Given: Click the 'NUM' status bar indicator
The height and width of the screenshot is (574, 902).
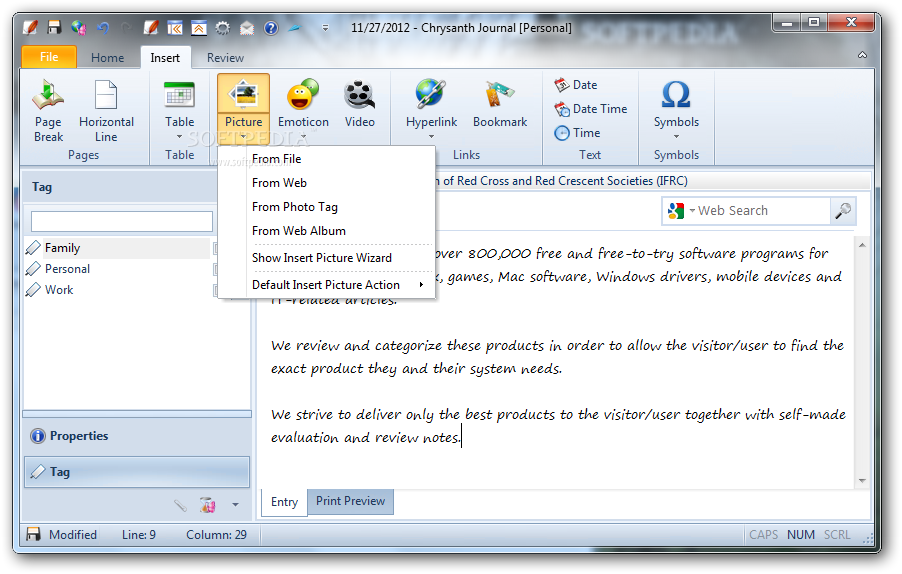Looking at the screenshot, I should point(801,535).
